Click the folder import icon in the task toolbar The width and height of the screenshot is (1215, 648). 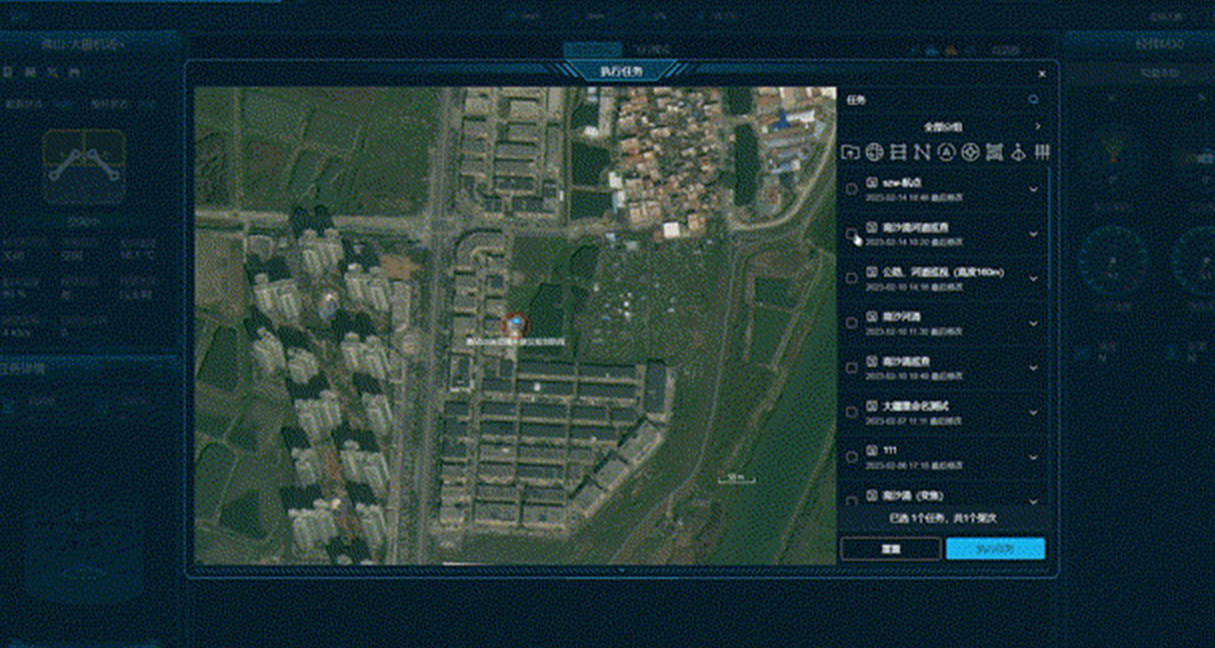[850, 152]
